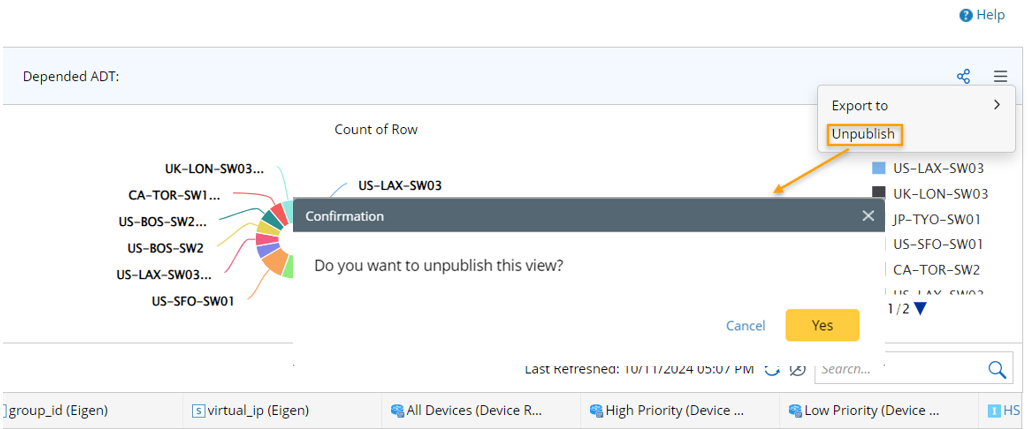Click the Cancel link
Viewport: 1028px width, 429px height.
pyautogui.click(x=745, y=325)
